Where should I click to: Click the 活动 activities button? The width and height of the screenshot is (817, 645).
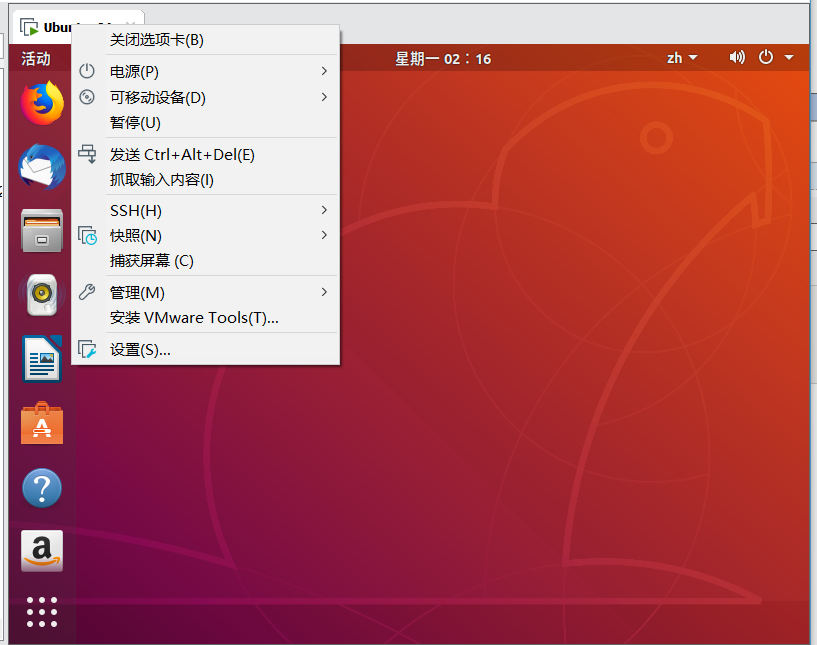tap(36, 59)
